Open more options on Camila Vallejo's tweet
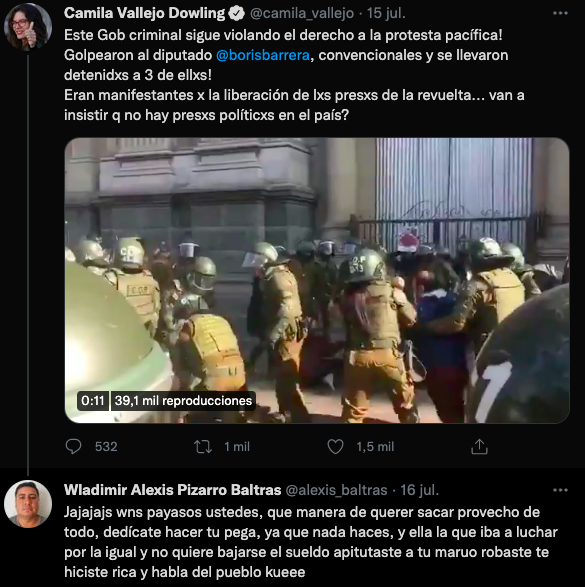 (560, 13)
